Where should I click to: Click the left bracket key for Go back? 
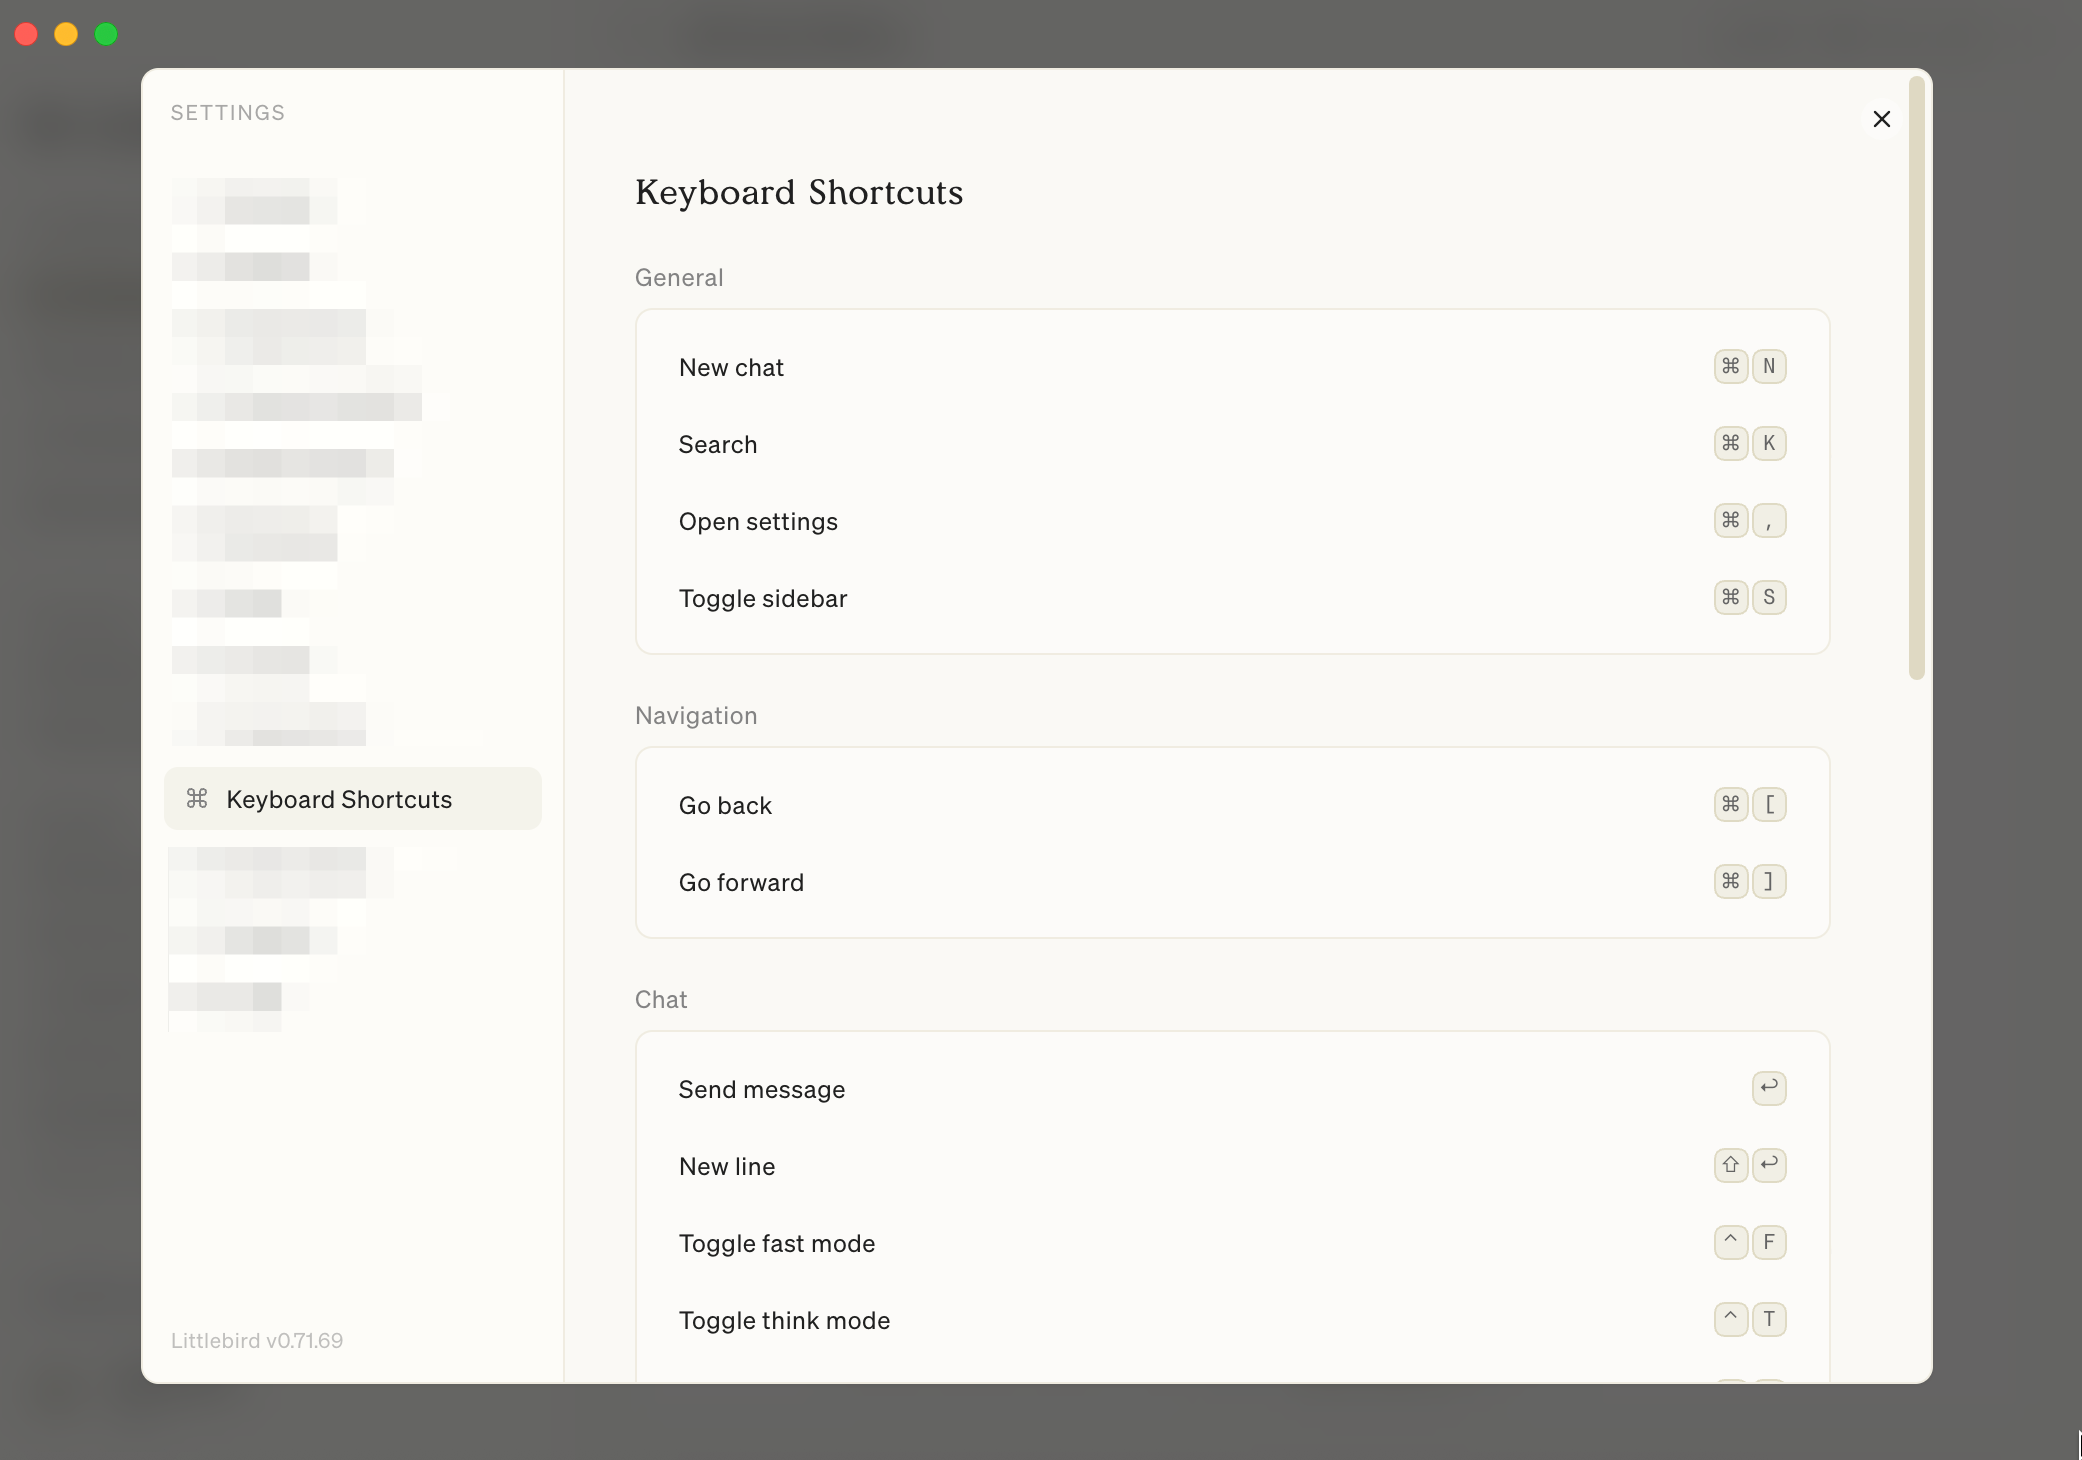[1769, 805]
